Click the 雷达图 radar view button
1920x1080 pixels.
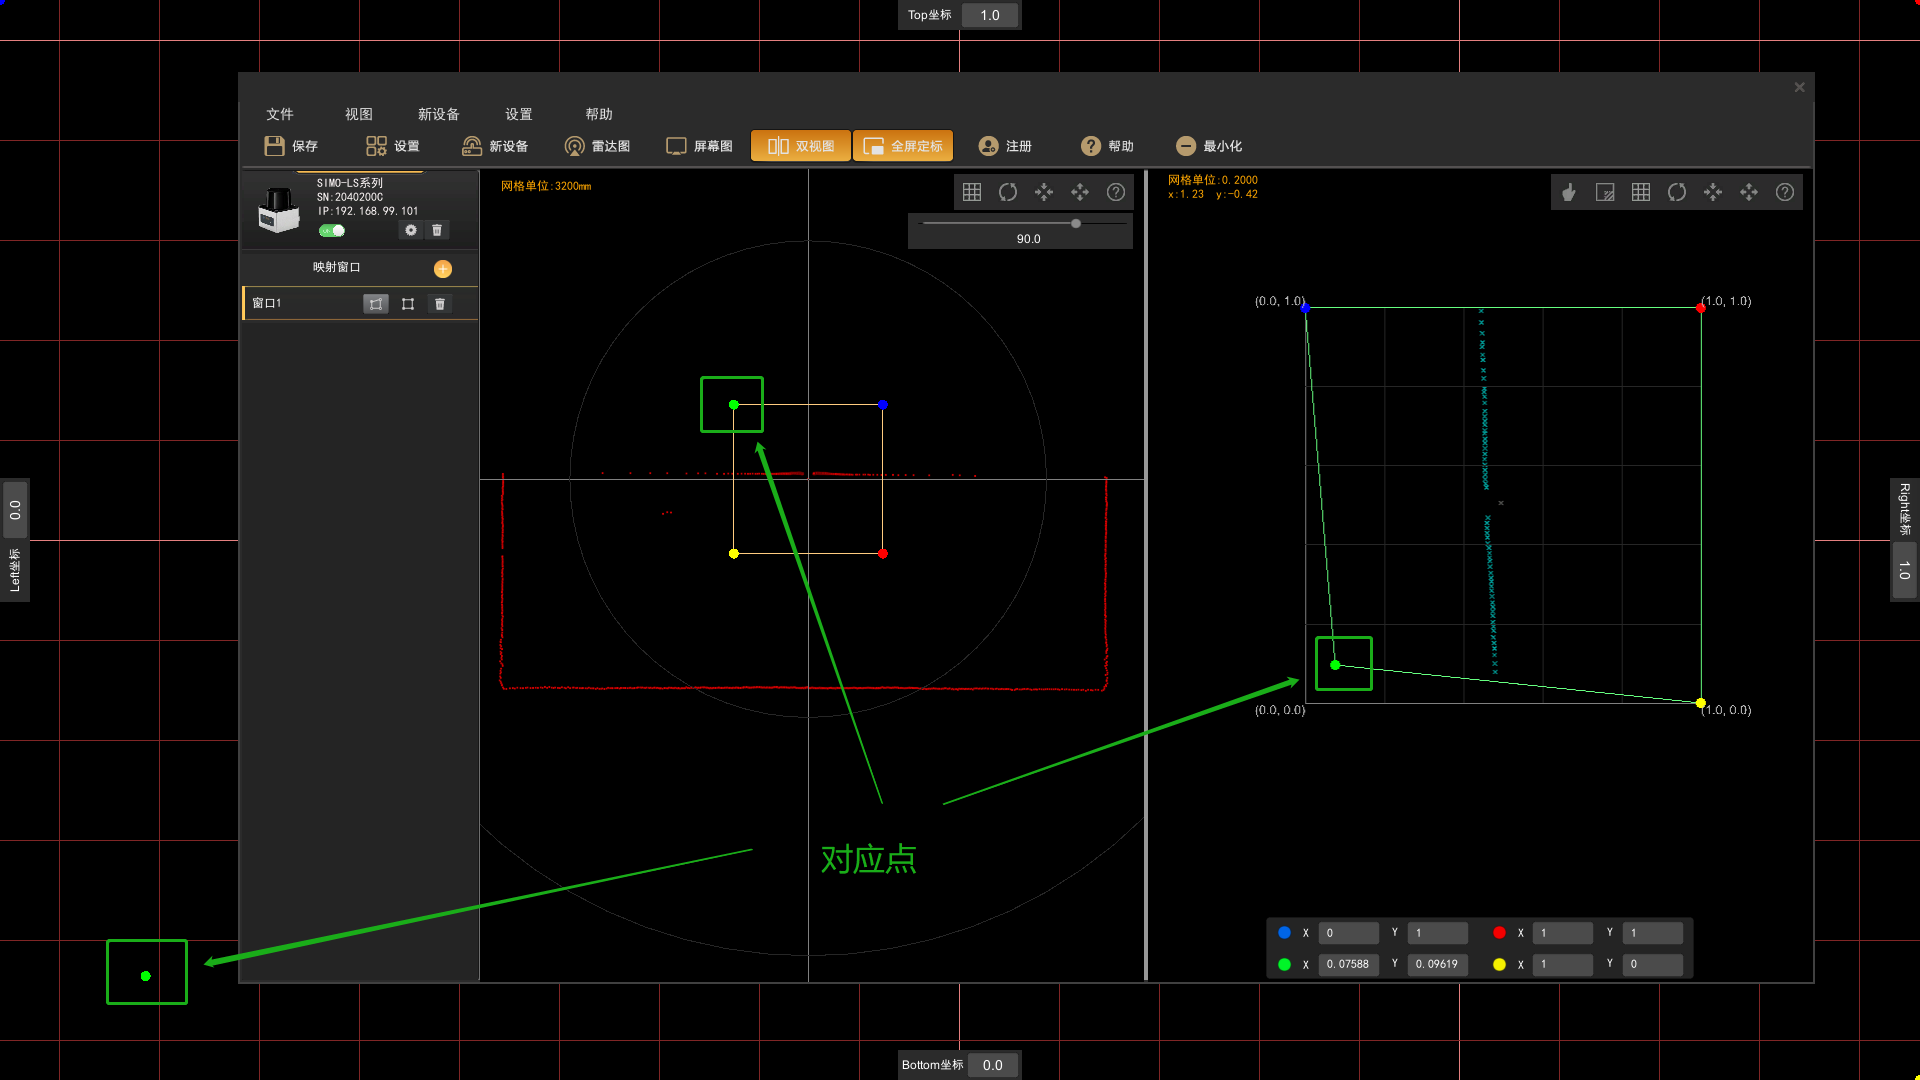[x=598, y=146]
